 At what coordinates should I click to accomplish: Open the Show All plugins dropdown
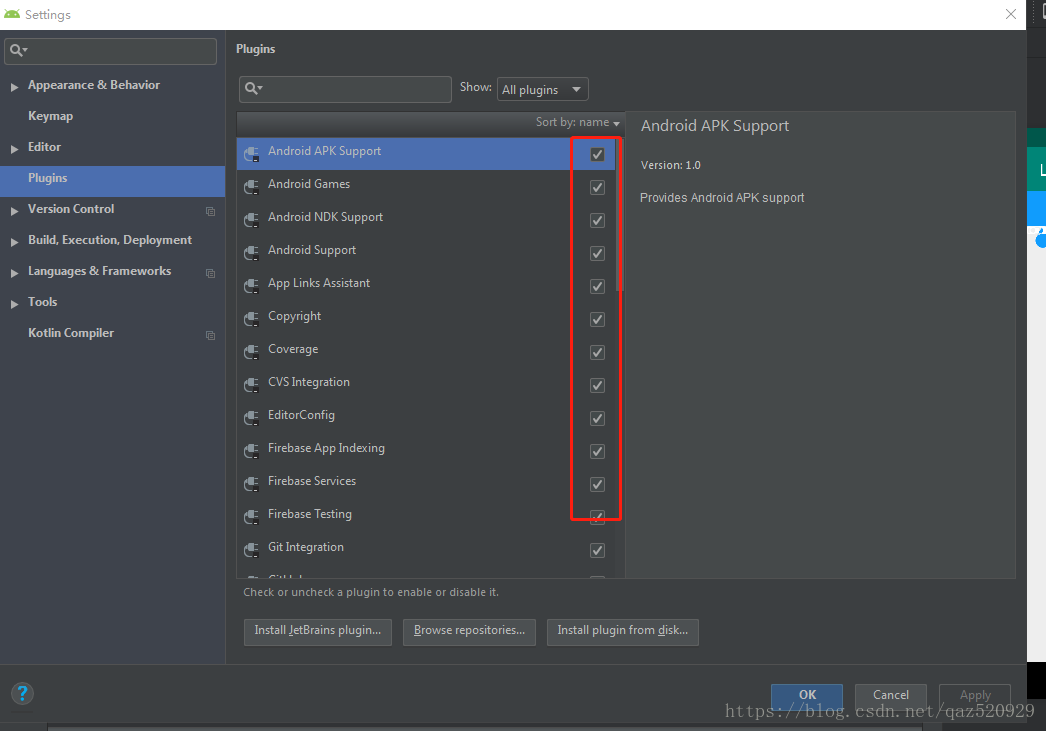pos(542,89)
